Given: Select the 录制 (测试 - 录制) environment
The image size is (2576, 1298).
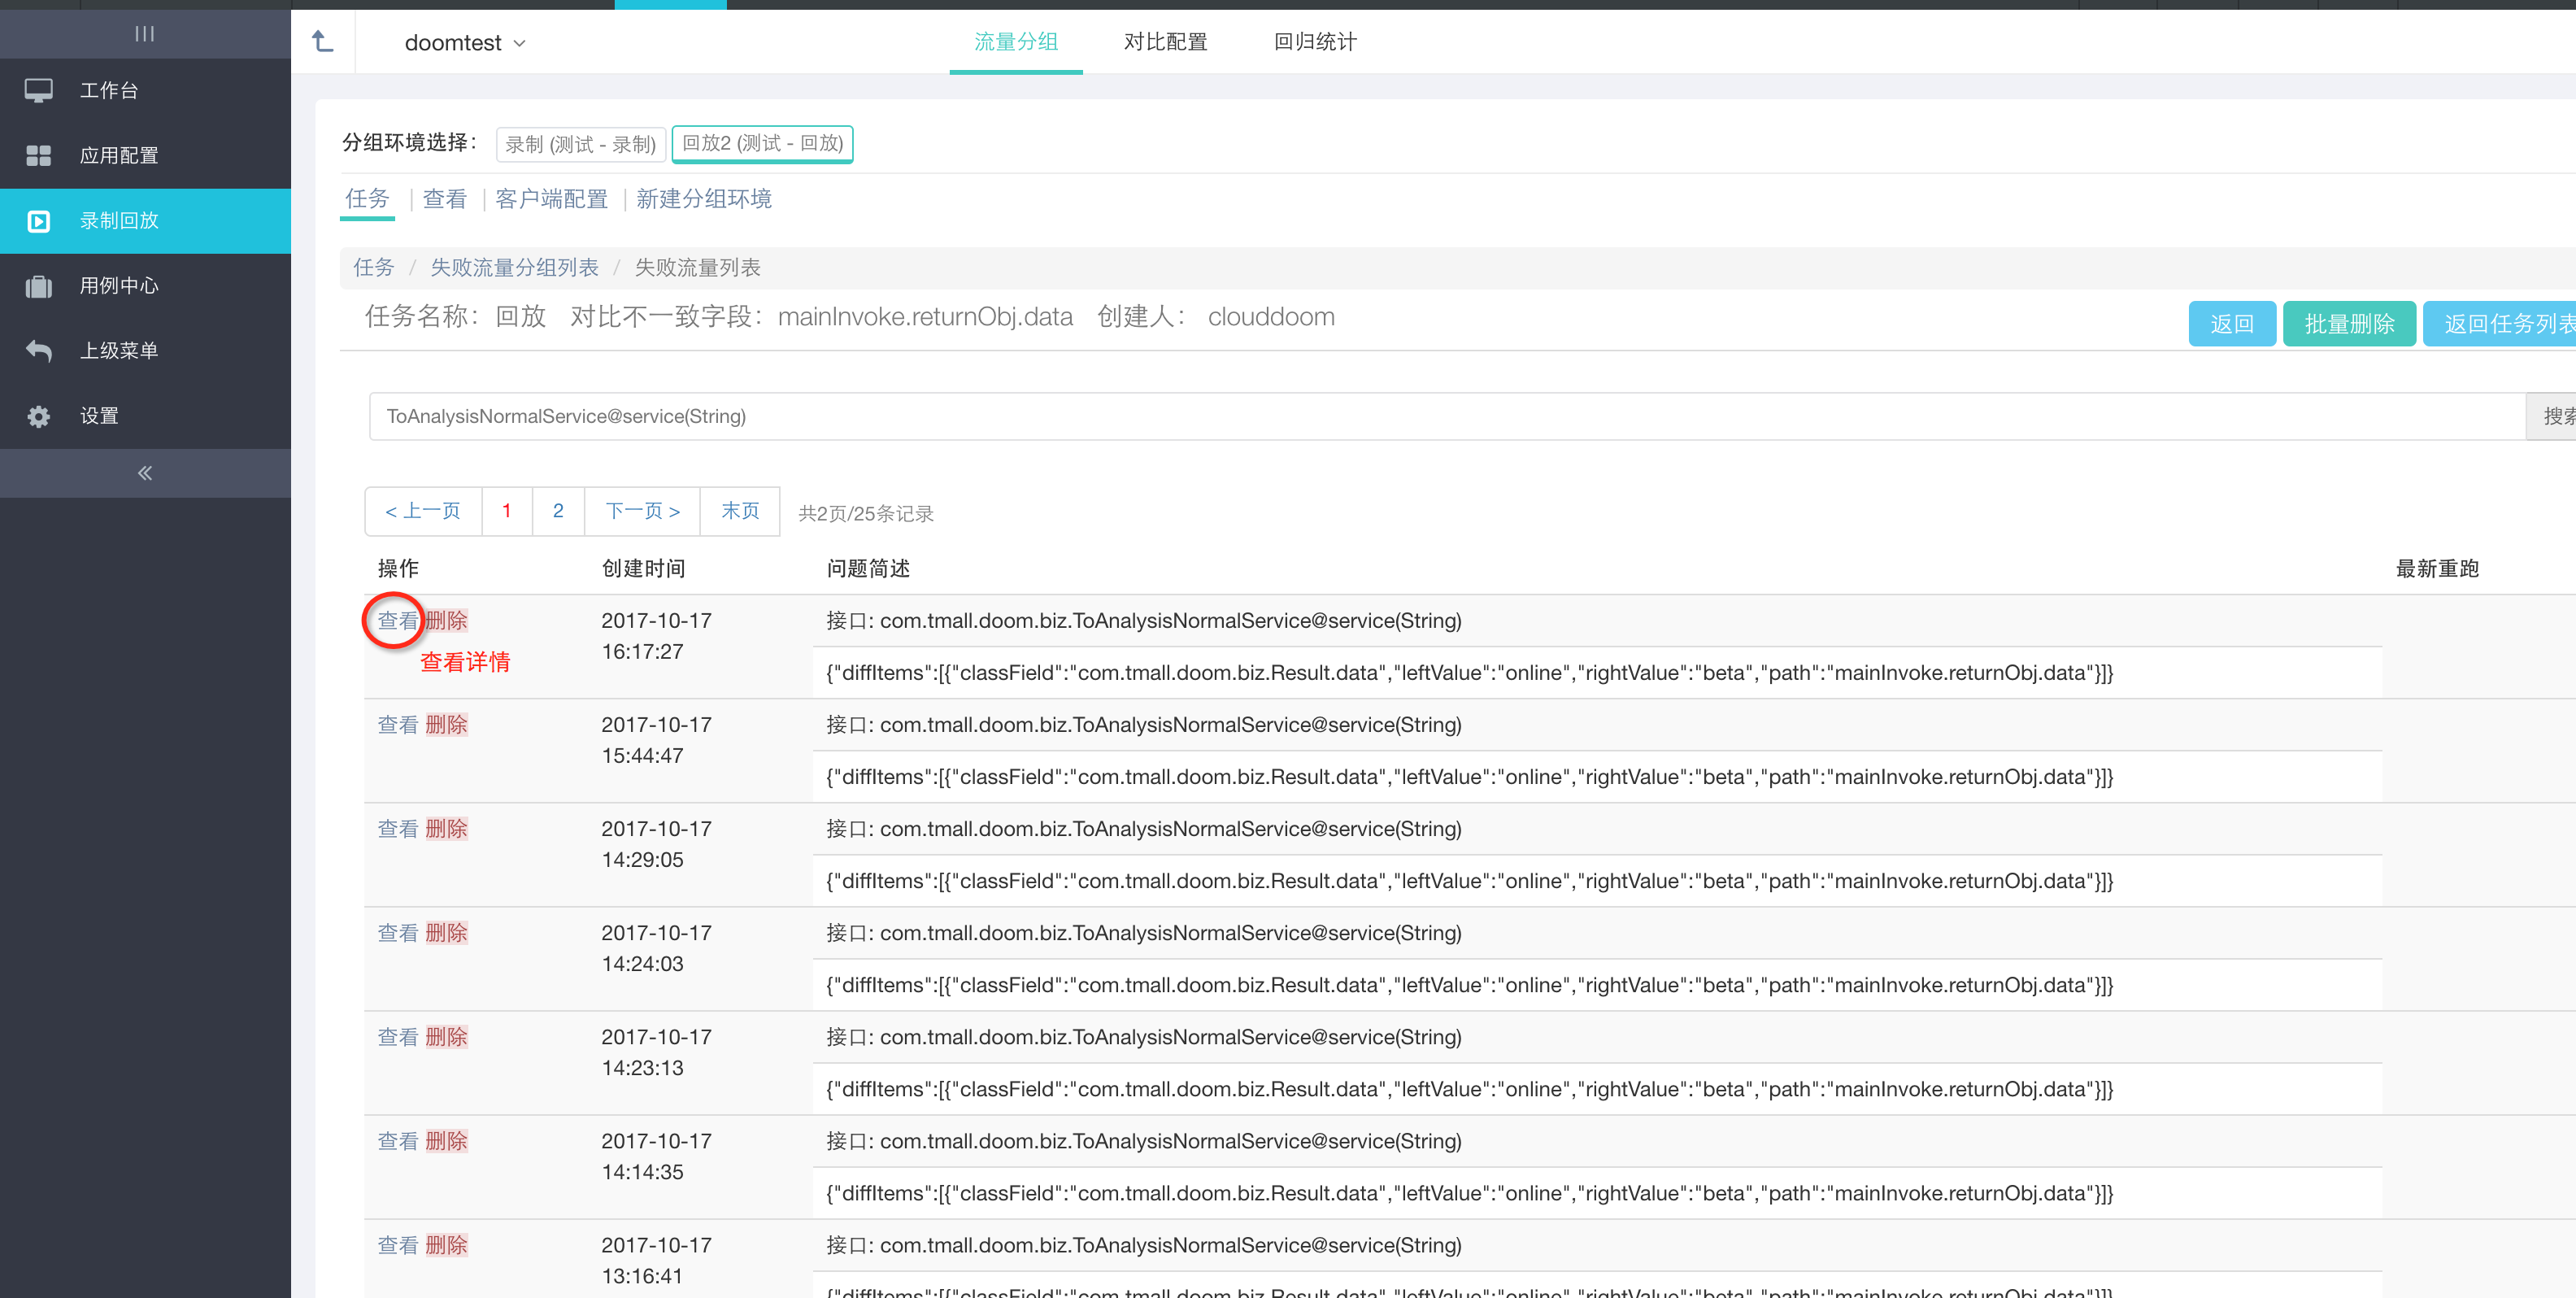Looking at the screenshot, I should (x=581, y=144).
